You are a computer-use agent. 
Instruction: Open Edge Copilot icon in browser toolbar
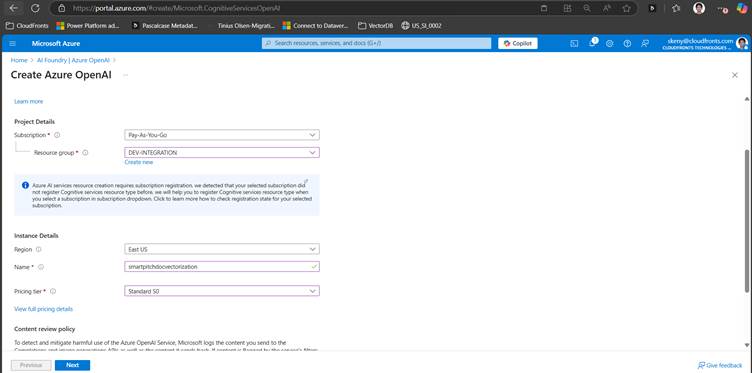pos(742,8)
